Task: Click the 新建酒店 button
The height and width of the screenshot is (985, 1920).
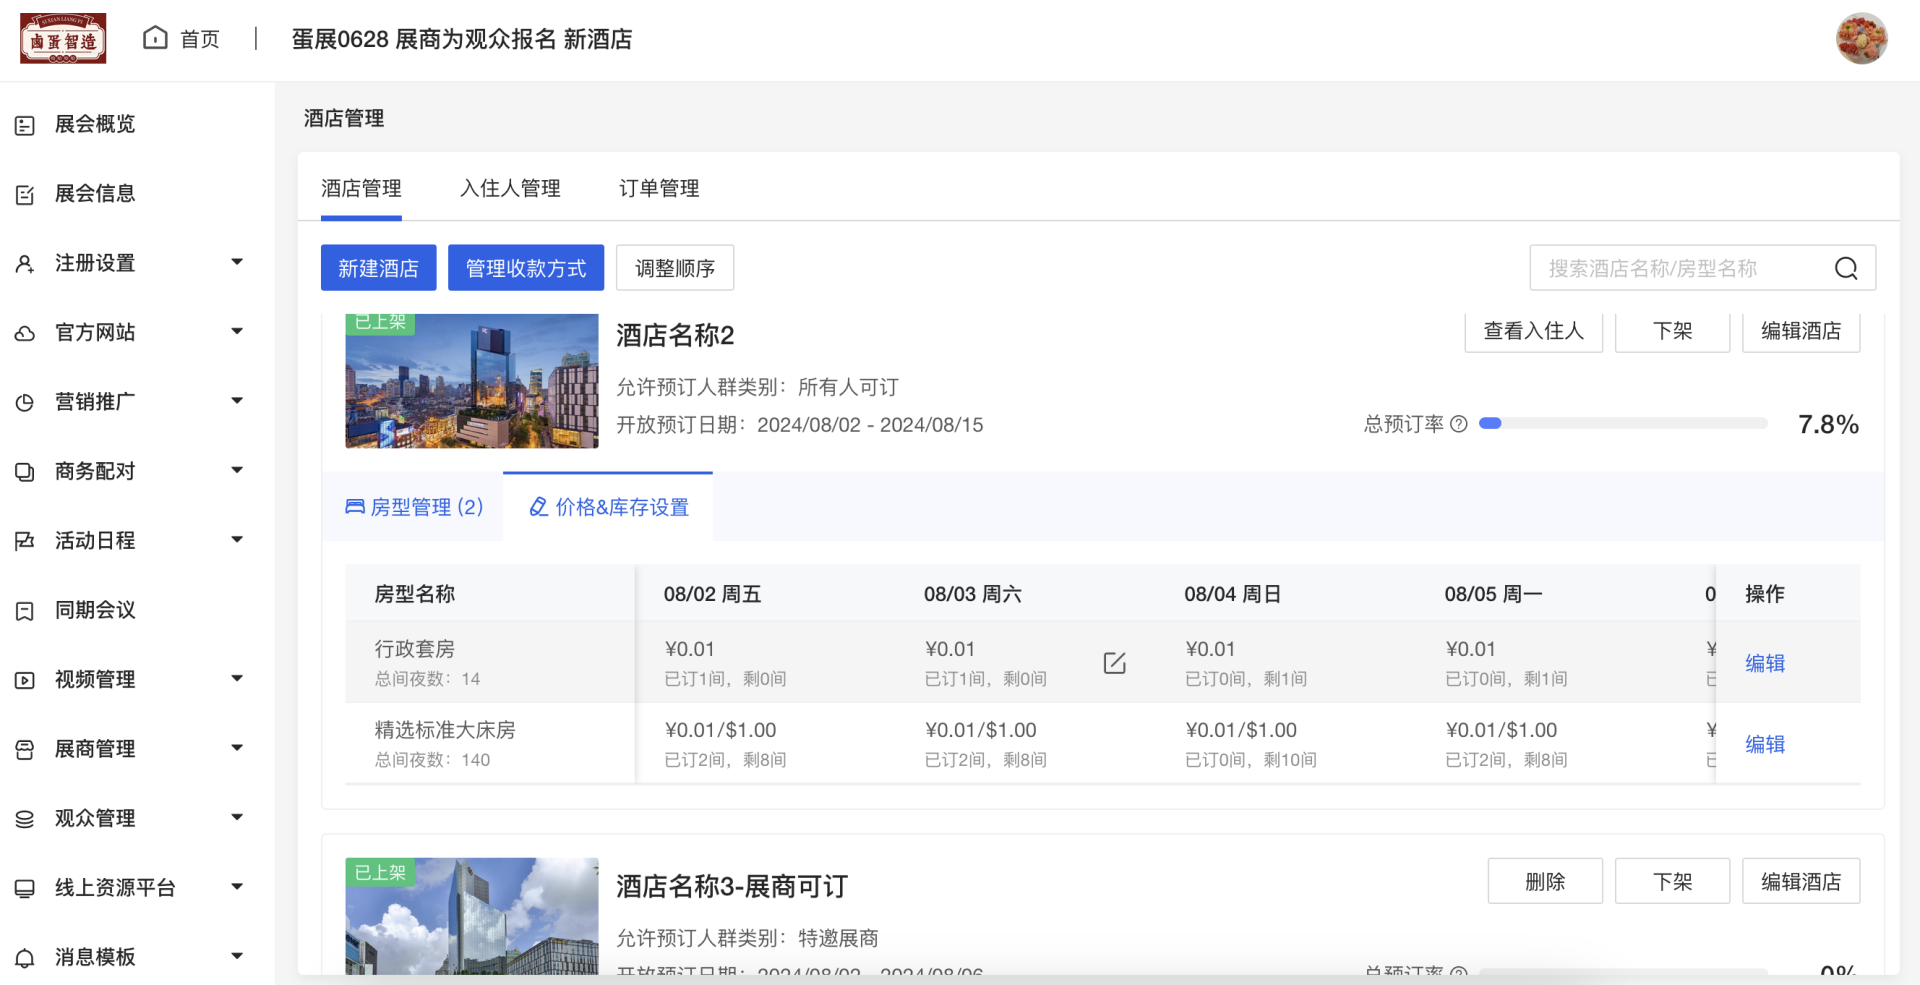Action: (378, 268)
